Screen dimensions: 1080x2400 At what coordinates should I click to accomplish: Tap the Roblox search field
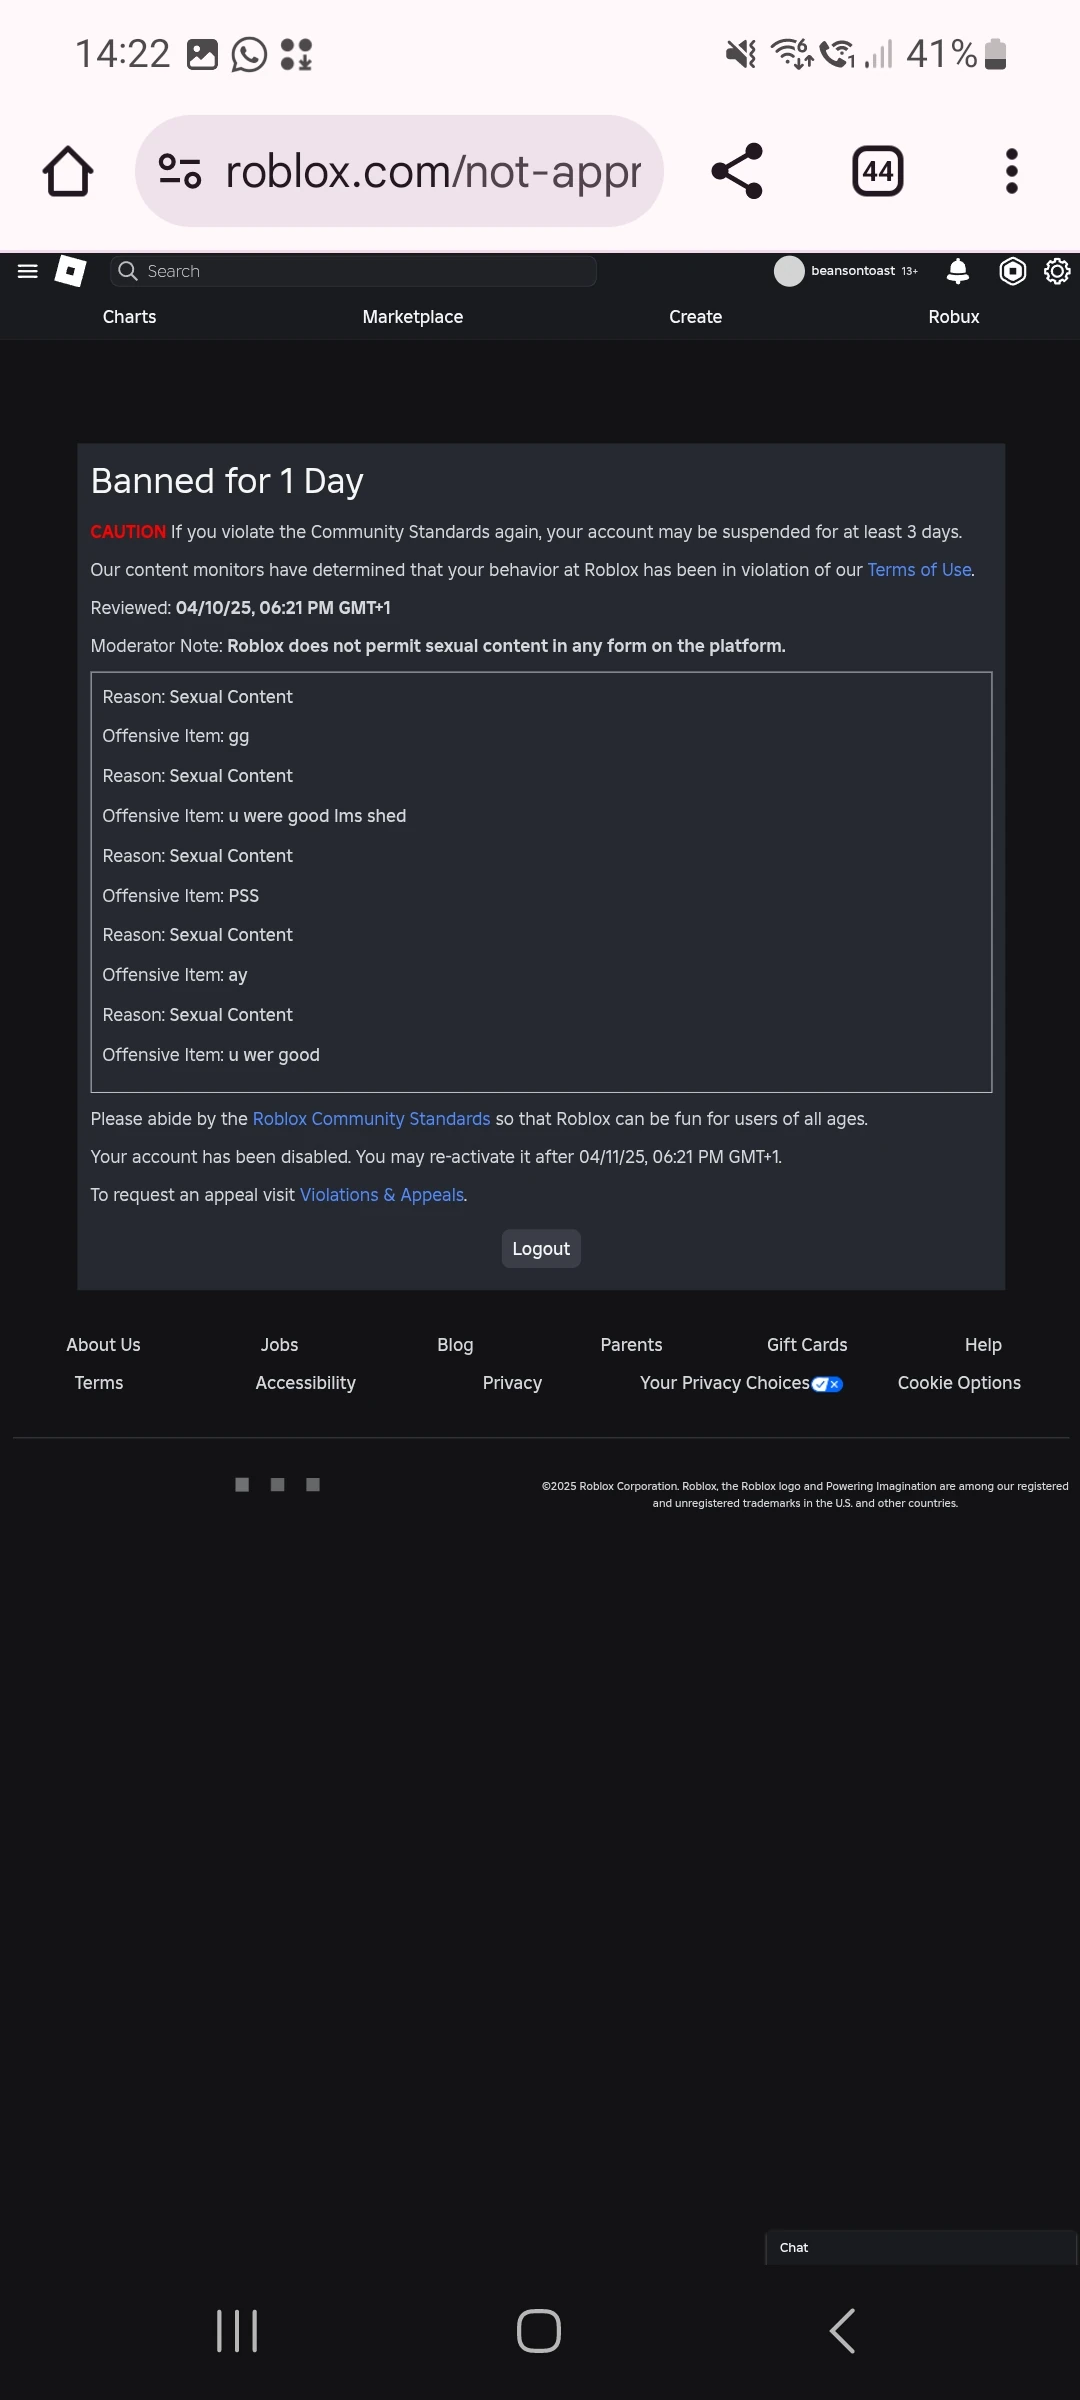(x=352, y=271)
